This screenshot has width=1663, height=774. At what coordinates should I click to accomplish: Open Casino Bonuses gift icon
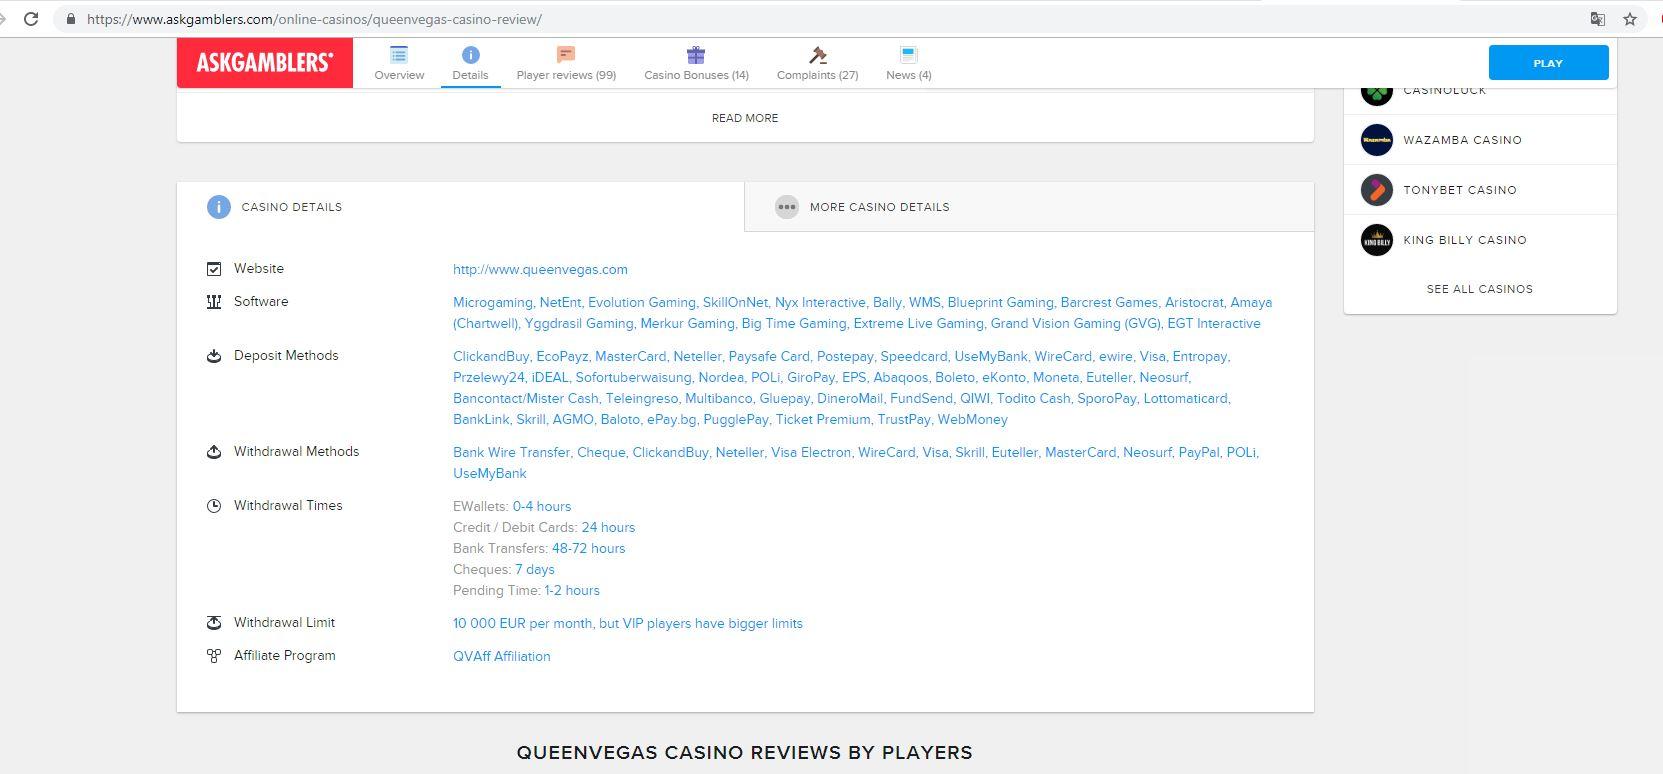(x=696, y=55)
